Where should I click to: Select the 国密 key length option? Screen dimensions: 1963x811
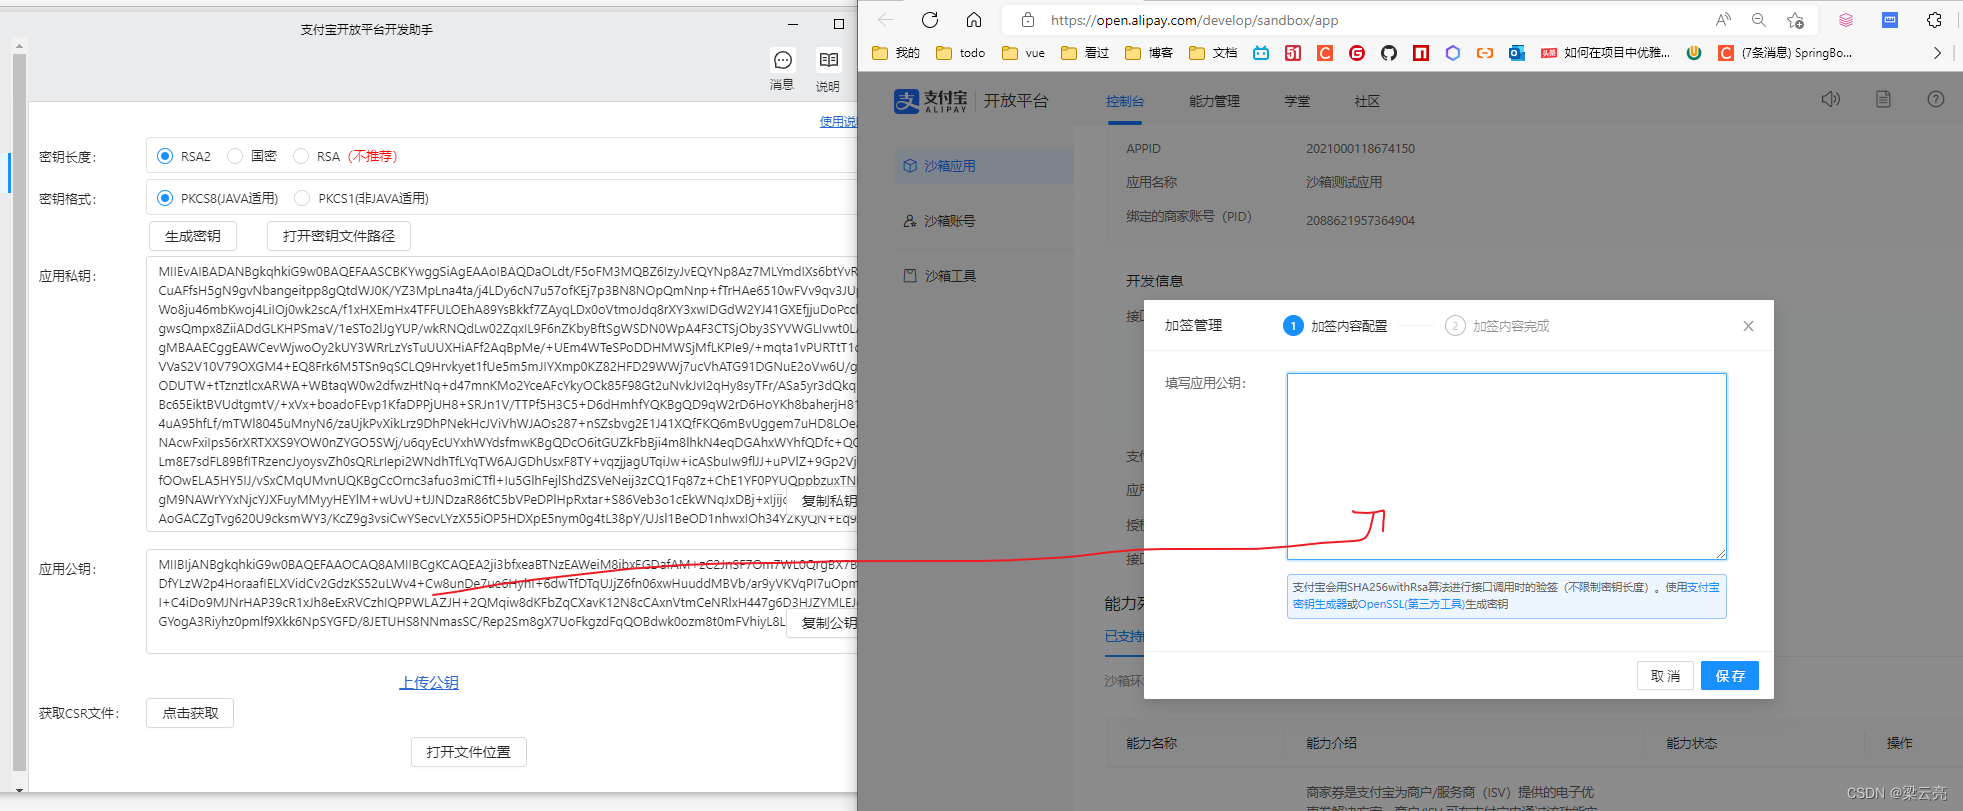(235, 156)
